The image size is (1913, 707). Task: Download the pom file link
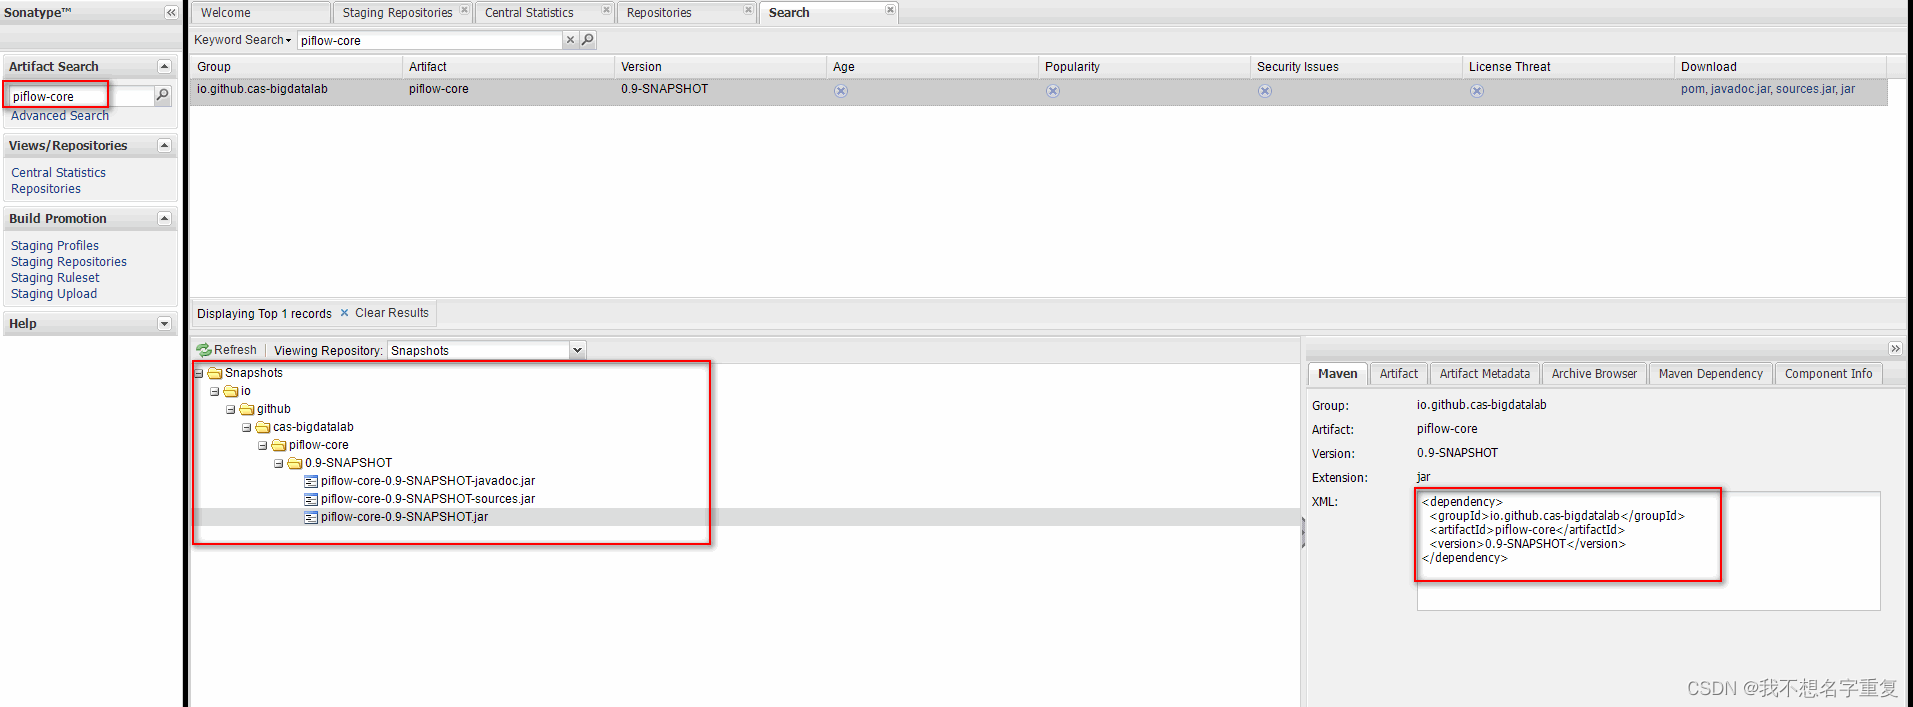[x=1693, y=89]
